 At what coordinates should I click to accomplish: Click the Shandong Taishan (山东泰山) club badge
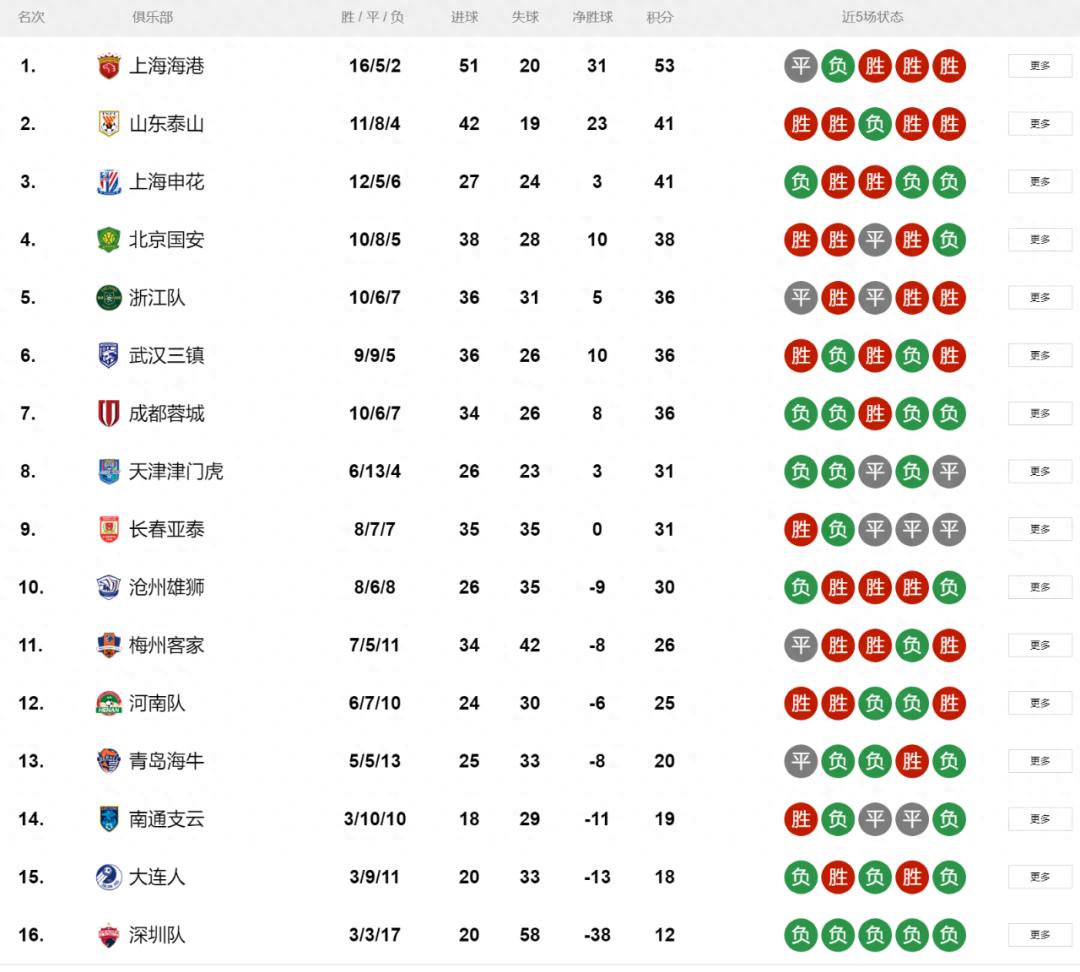(x=108, y=124)
